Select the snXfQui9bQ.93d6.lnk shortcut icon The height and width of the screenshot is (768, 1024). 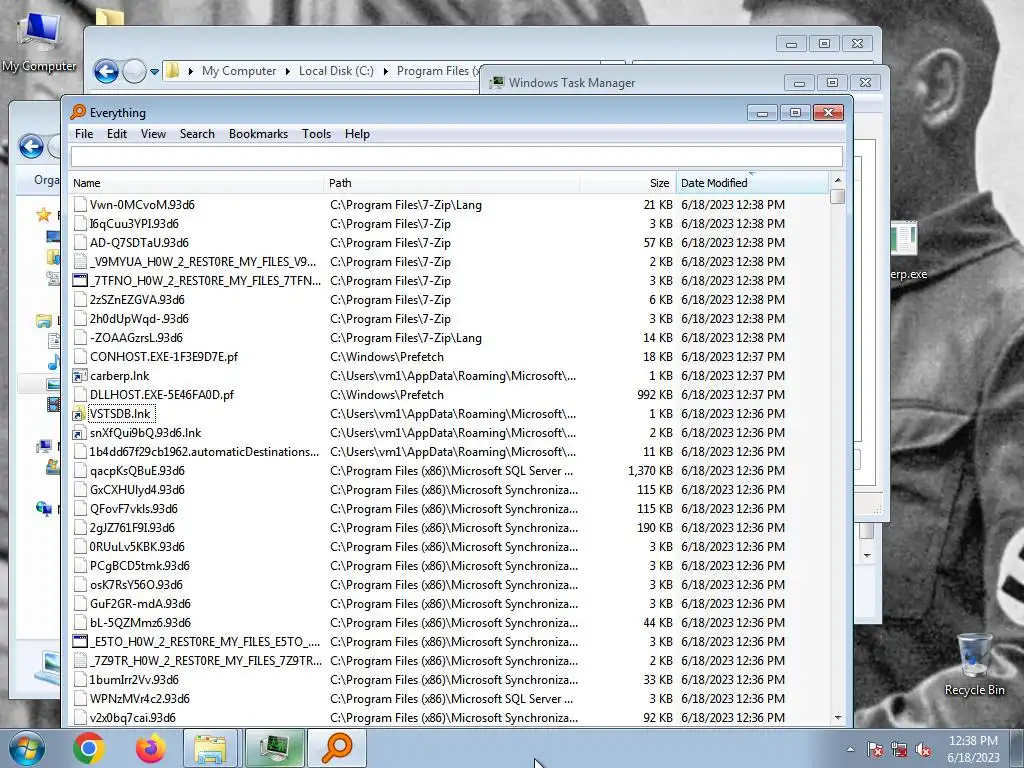[80, 432]
